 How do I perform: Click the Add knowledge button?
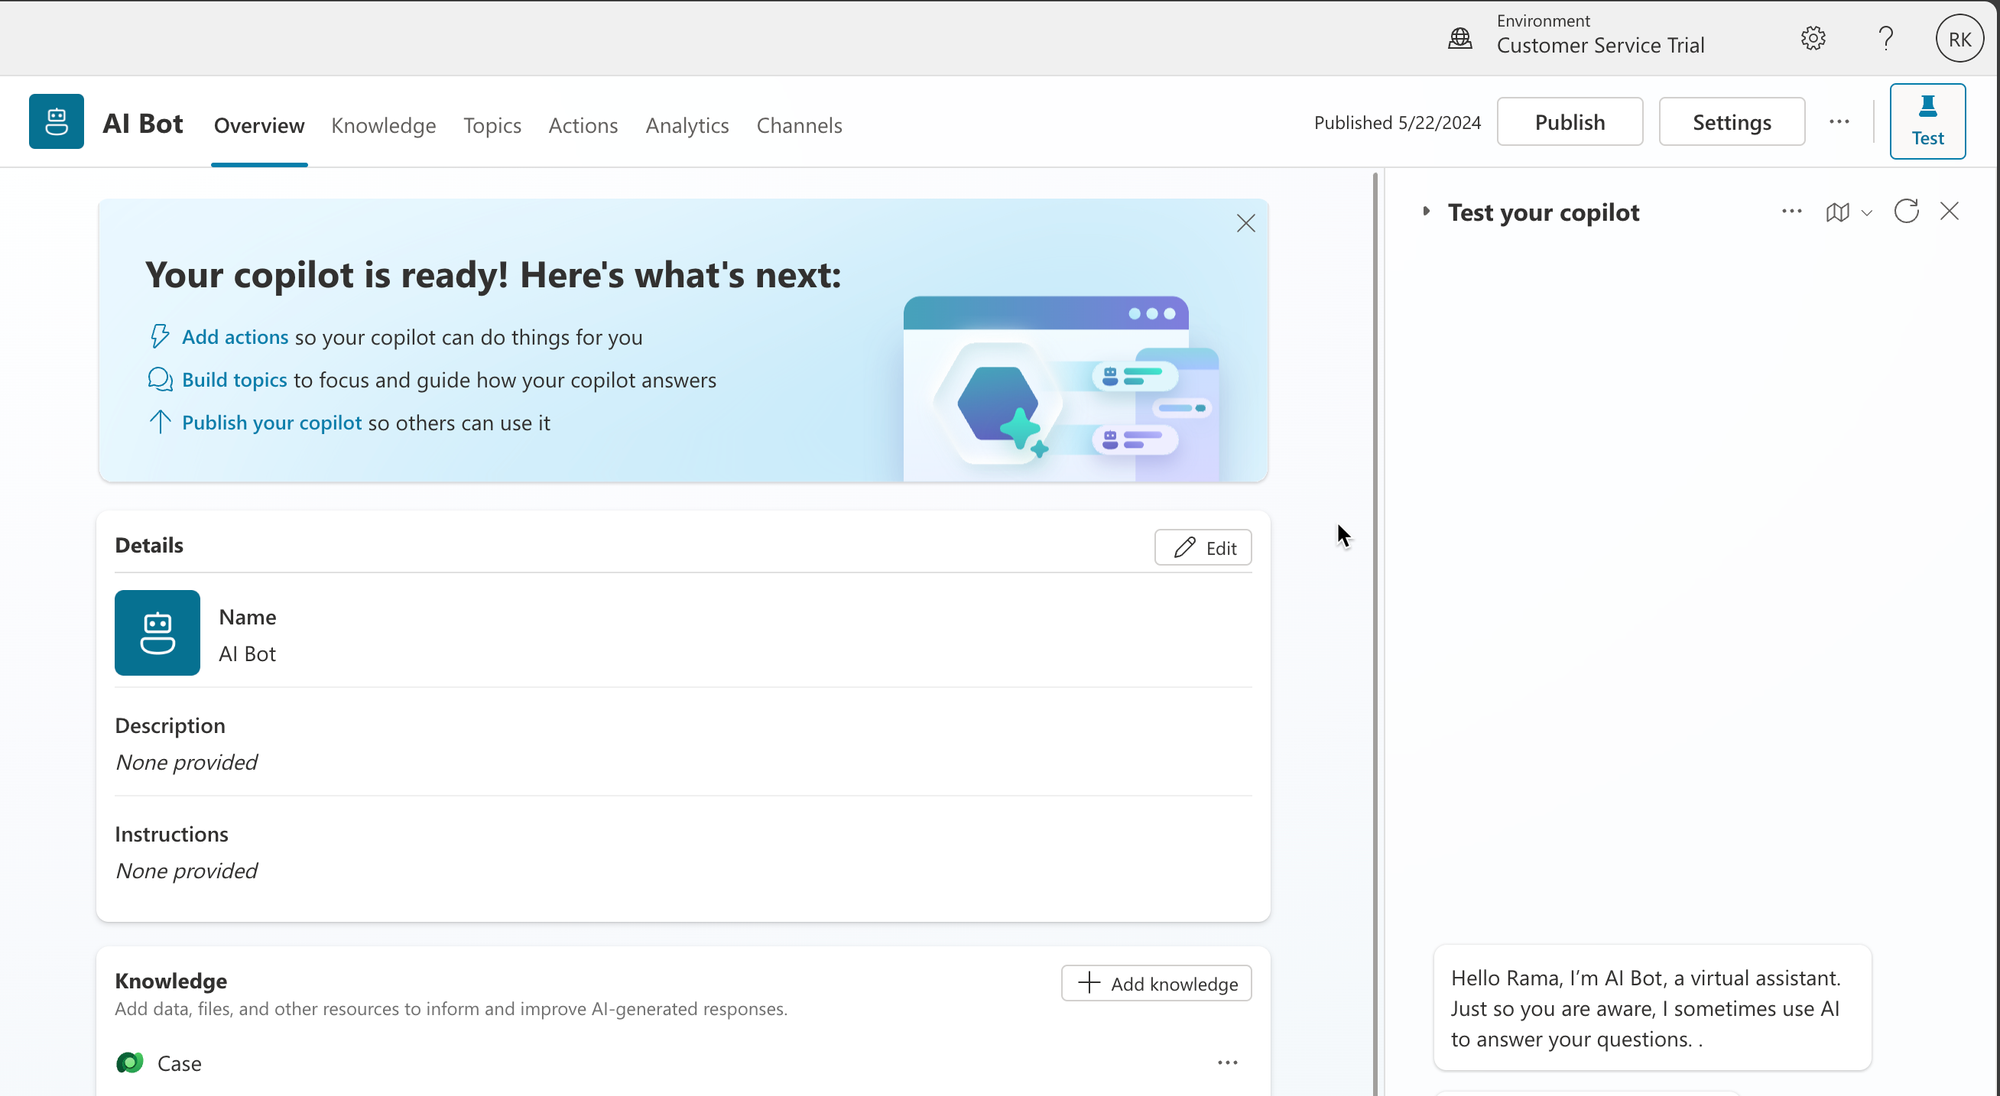tap(1156, 983)
